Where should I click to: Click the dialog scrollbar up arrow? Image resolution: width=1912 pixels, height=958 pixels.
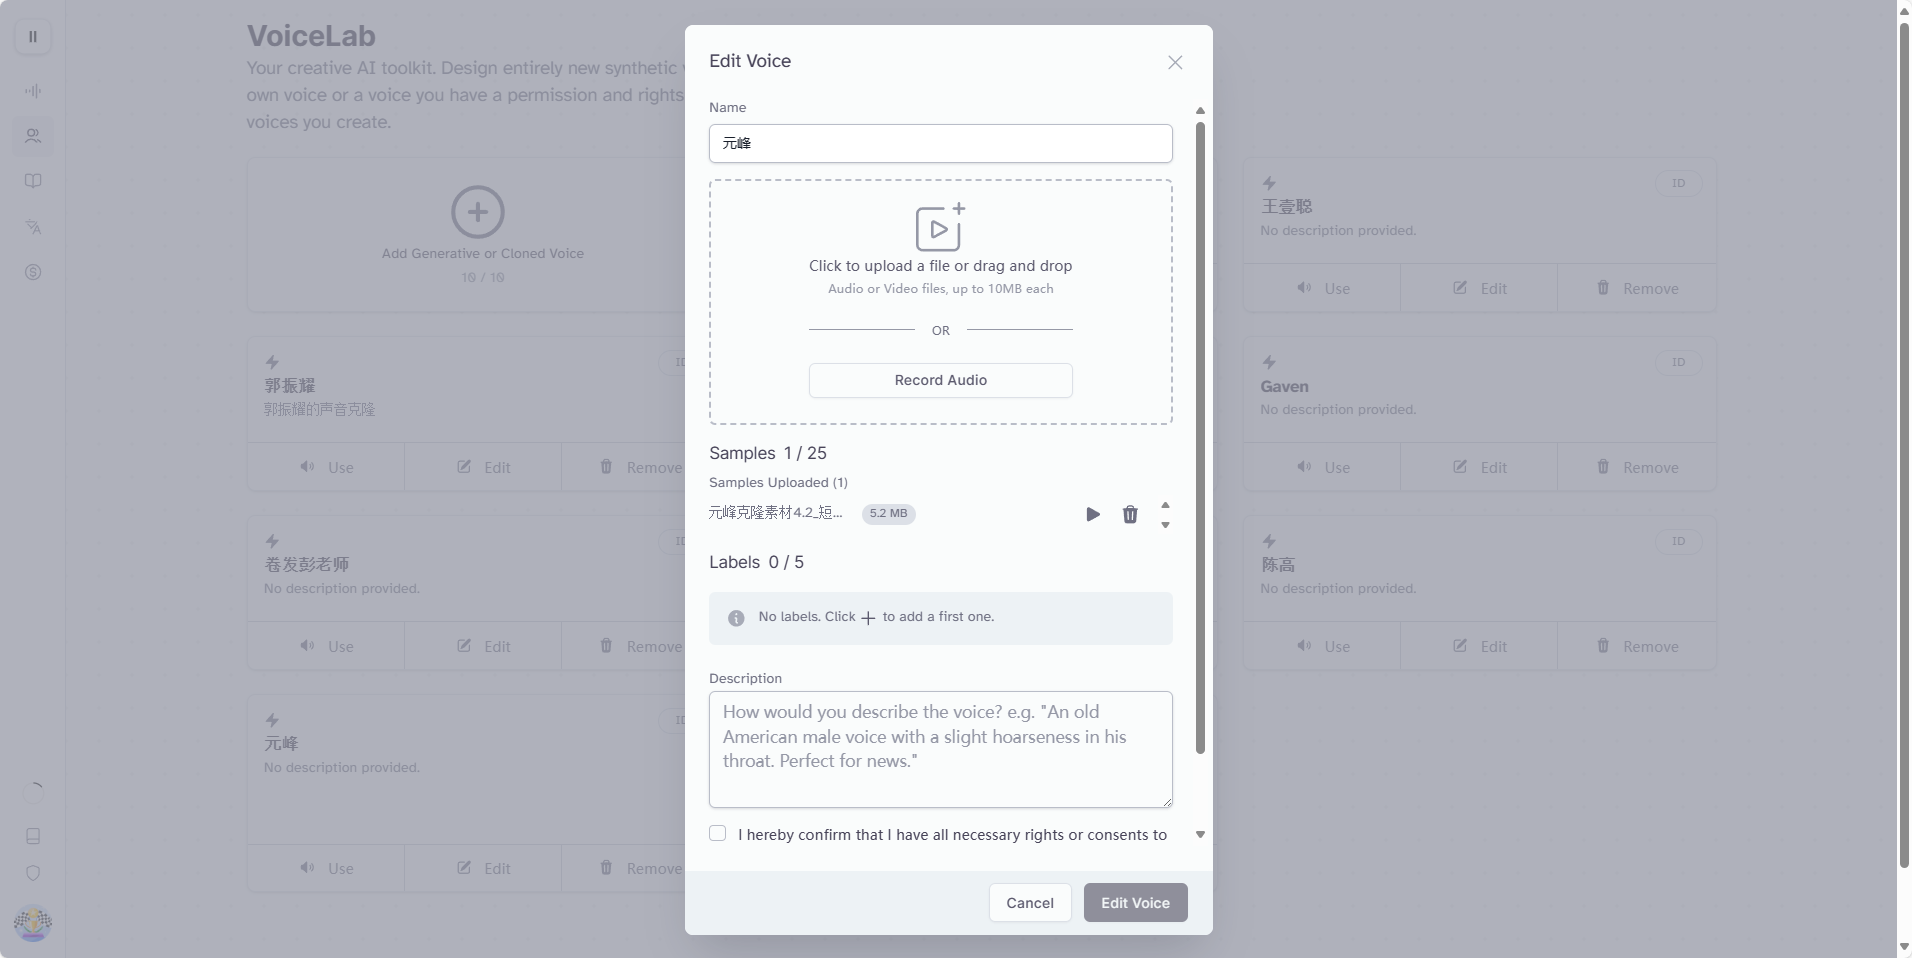1201,111
